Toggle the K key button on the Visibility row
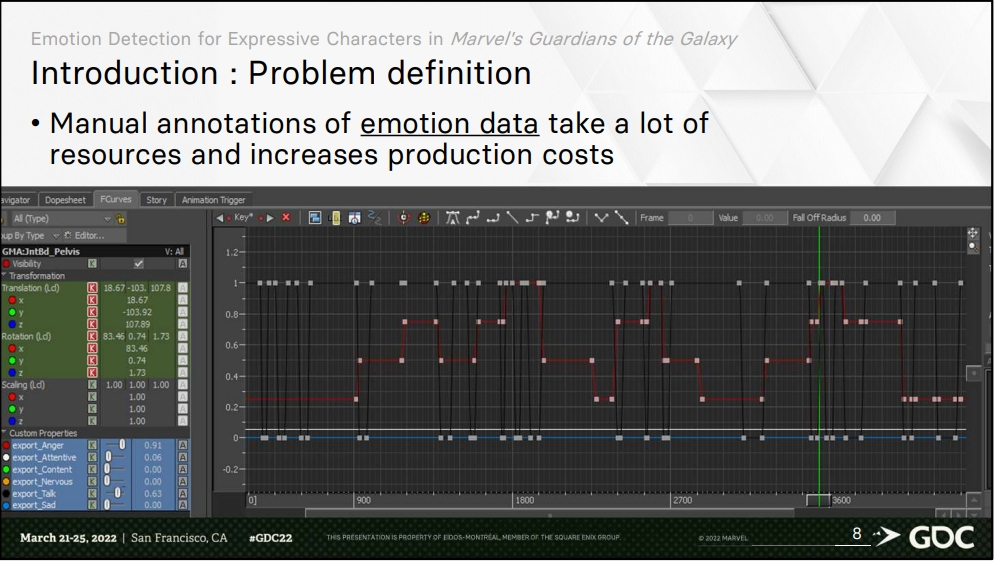Viewport: 994px width, 561px height. (x=92, y=264)
